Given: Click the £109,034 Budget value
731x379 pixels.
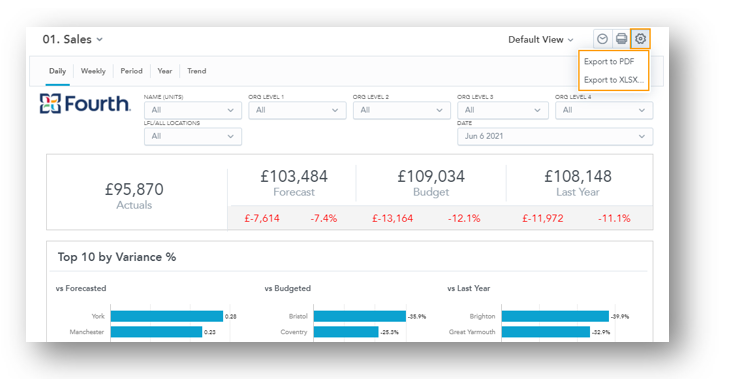Looking at the screenshot, I should [x=431, y=176].
